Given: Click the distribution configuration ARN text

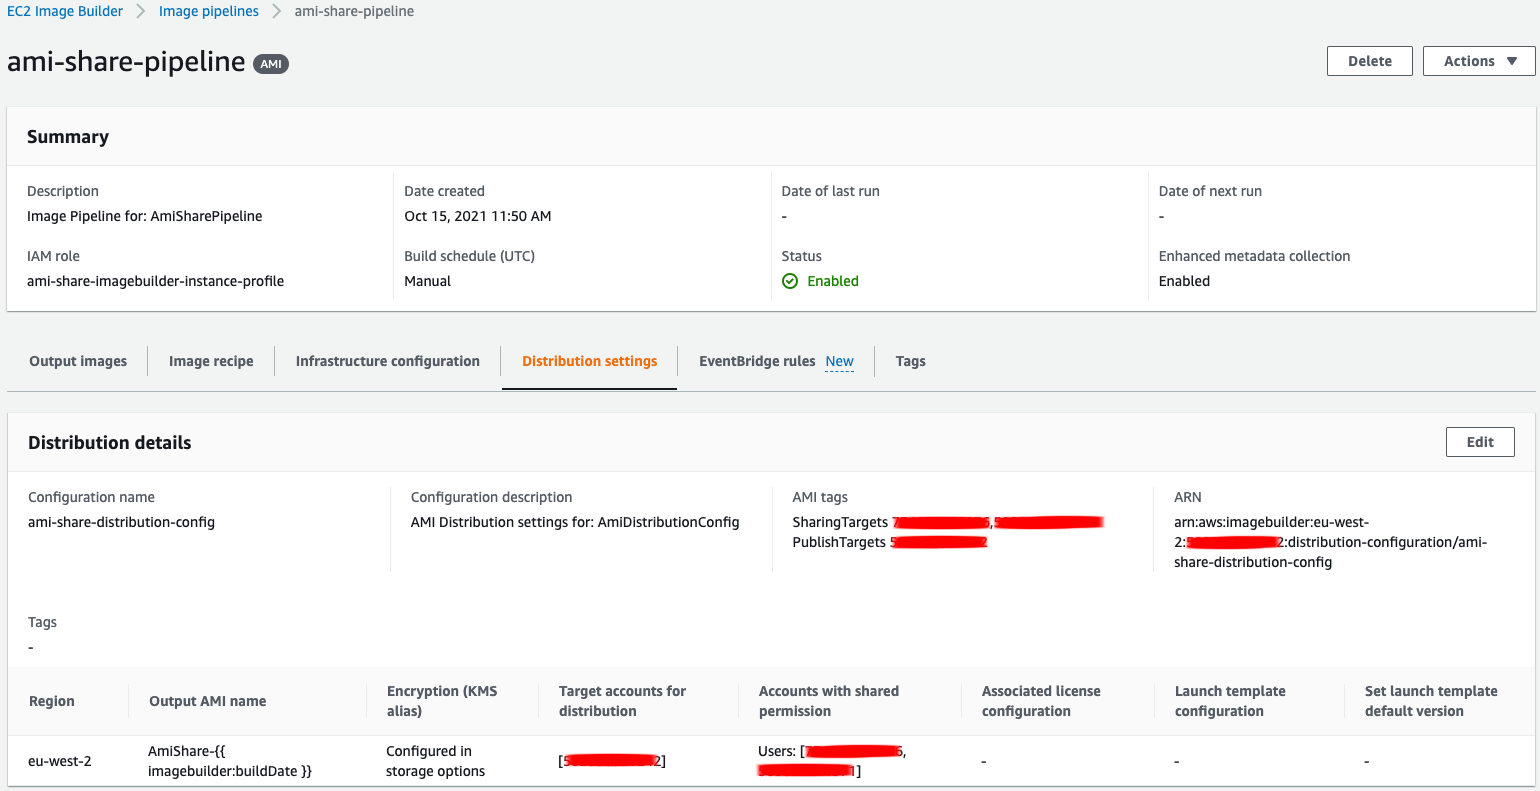Looking at the screenshot, I should coord(1330,542).
